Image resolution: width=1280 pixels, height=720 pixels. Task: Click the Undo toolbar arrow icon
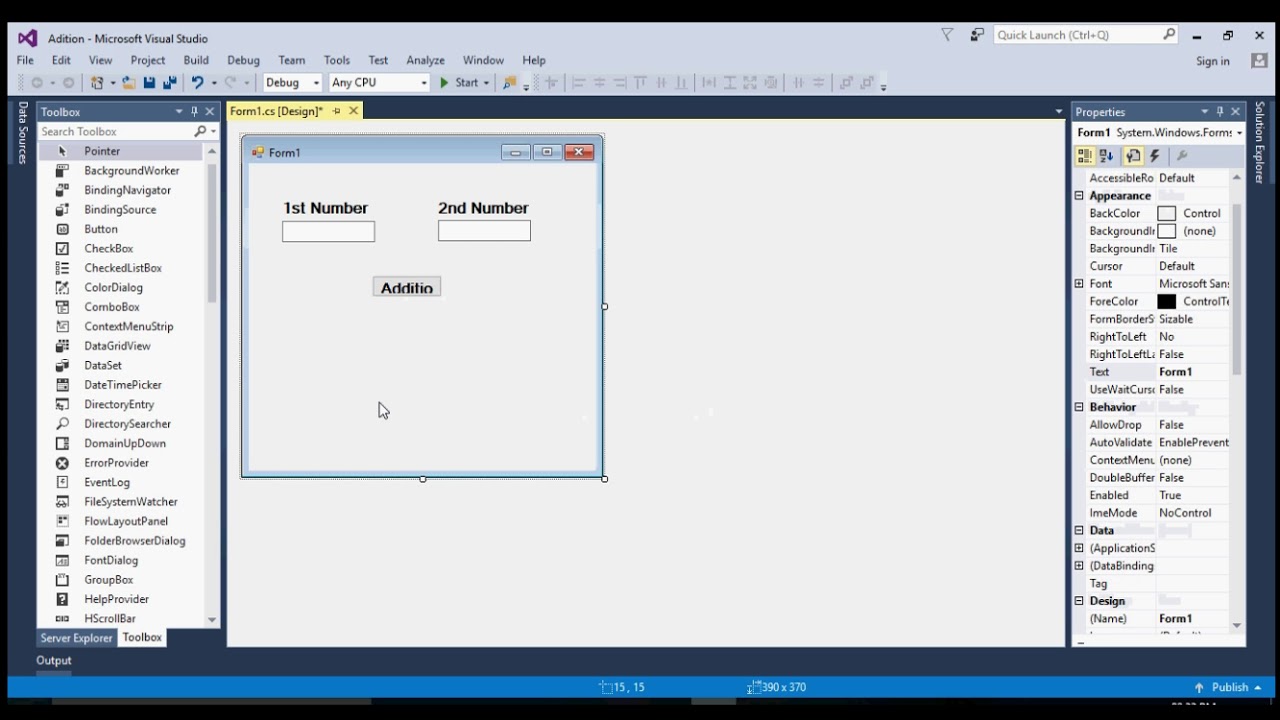click(197, 83)
